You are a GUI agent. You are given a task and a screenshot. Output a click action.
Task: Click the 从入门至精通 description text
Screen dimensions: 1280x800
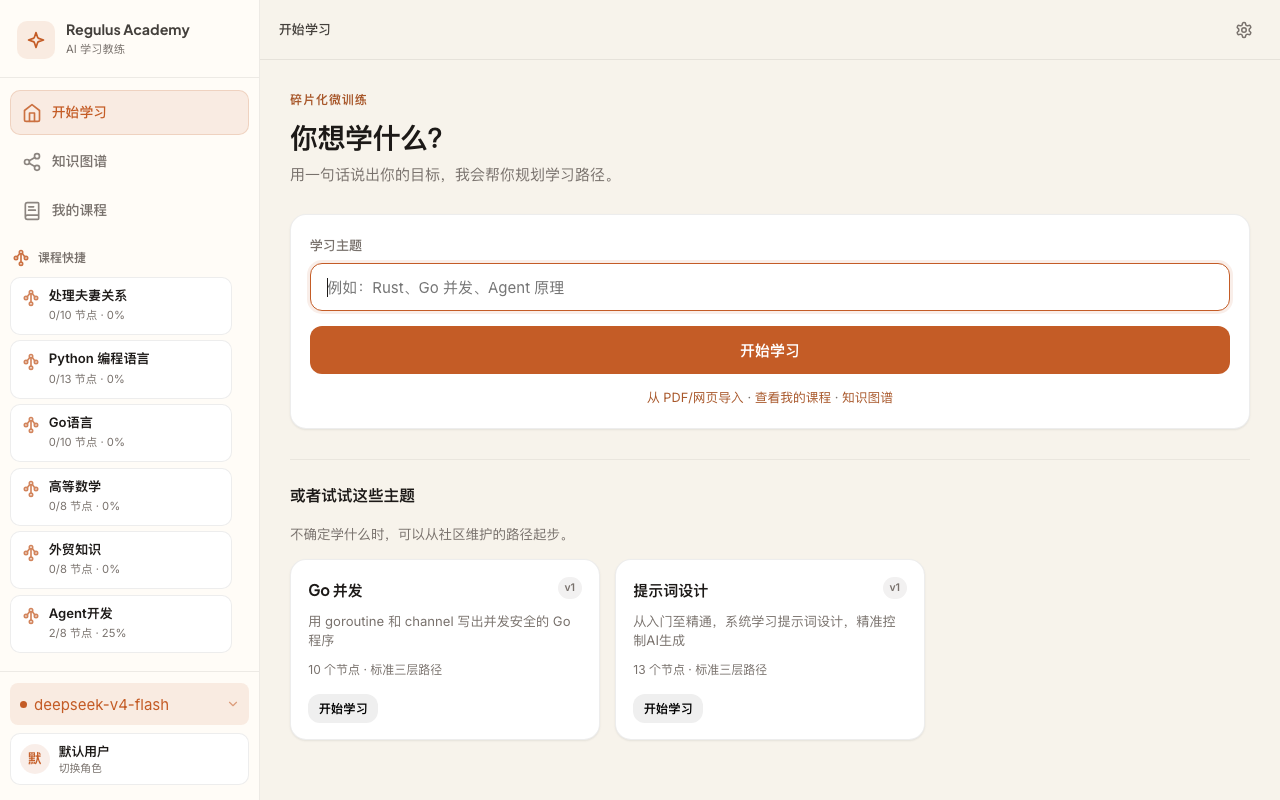click(x=765, y=631)
